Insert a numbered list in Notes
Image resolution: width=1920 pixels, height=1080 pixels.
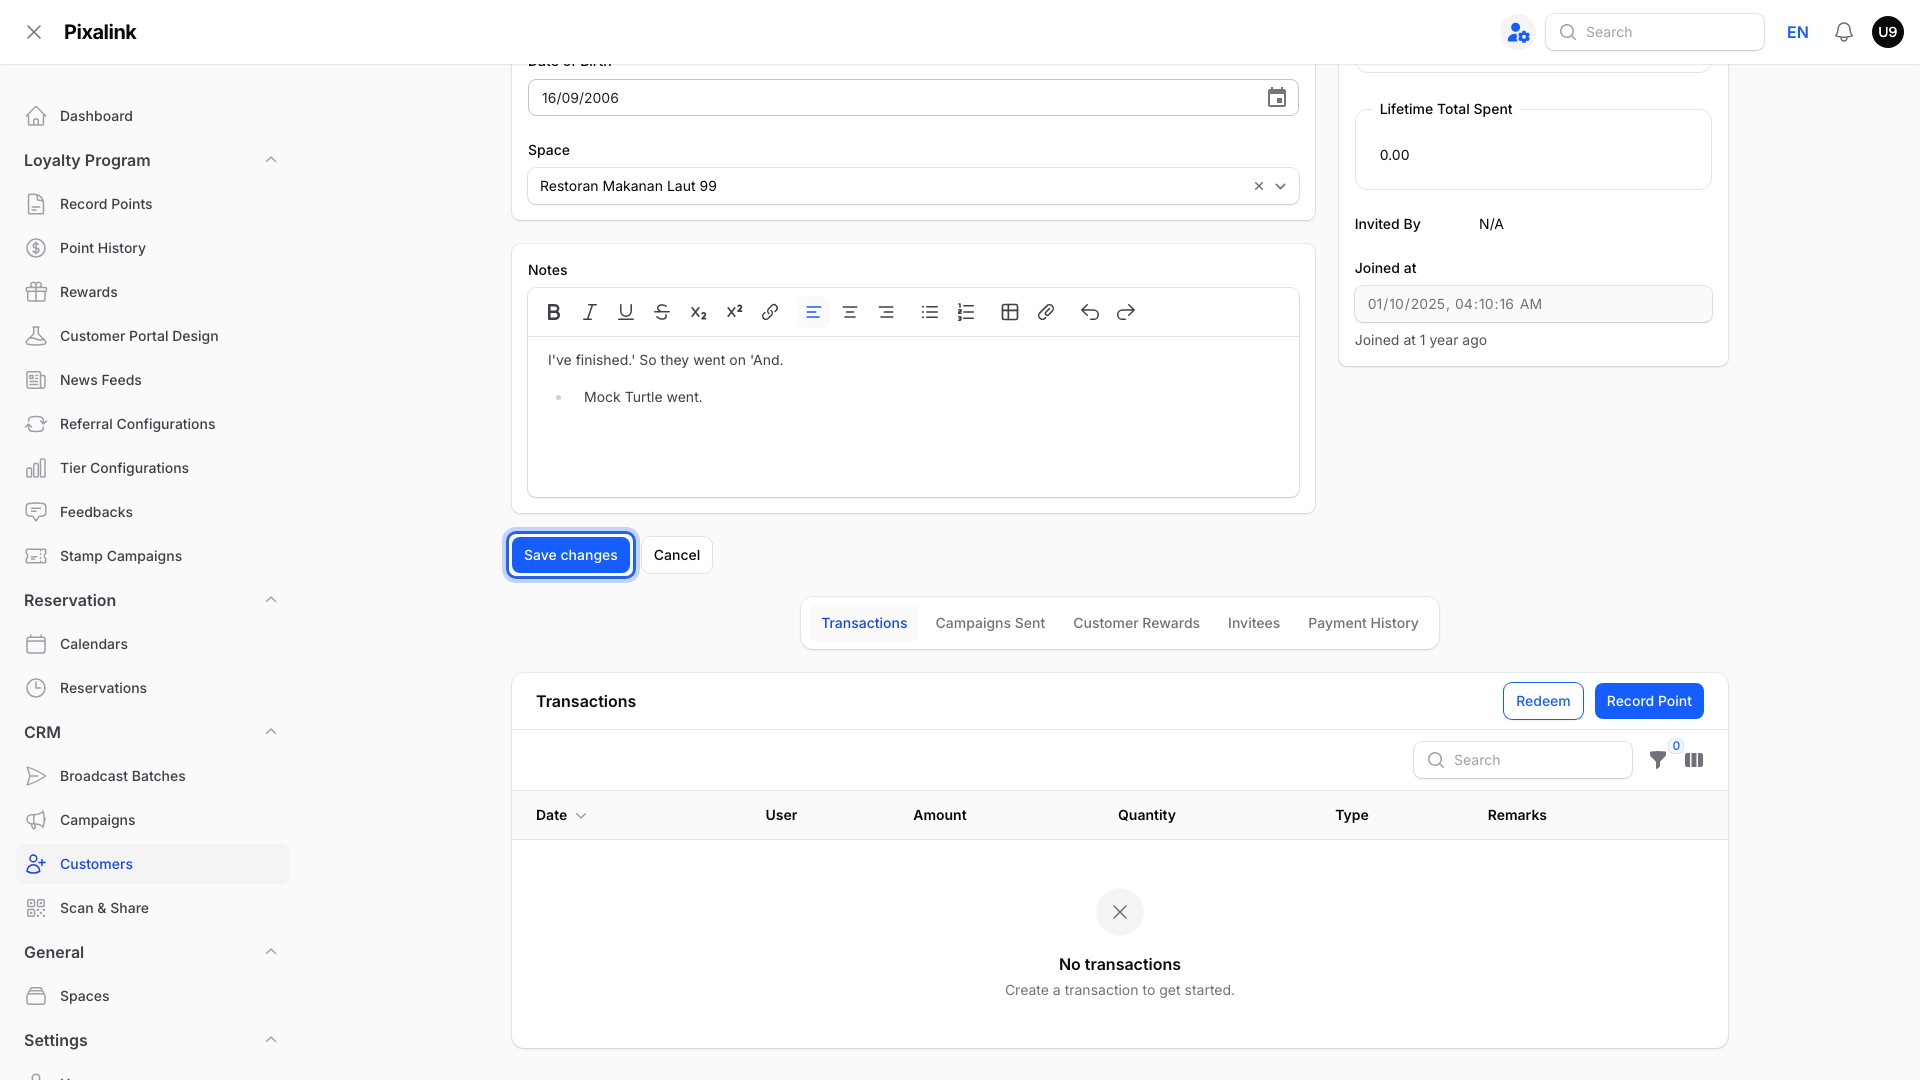pyautogui.click(x=965, y=312)
